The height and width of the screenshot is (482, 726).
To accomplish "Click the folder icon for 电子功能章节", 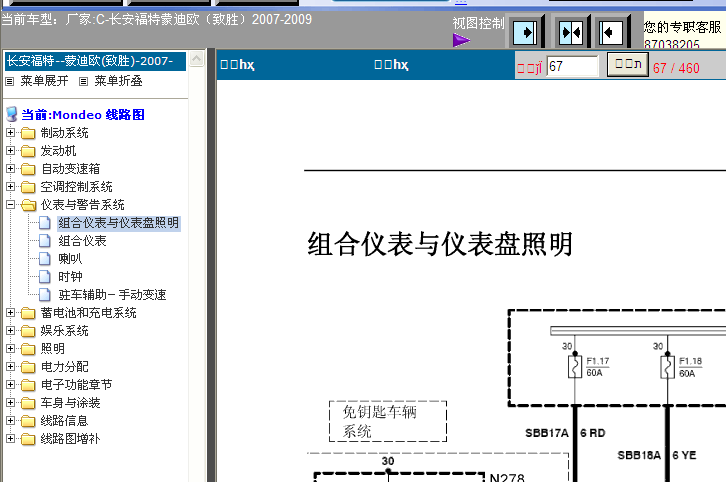I will tap(28, 385).
